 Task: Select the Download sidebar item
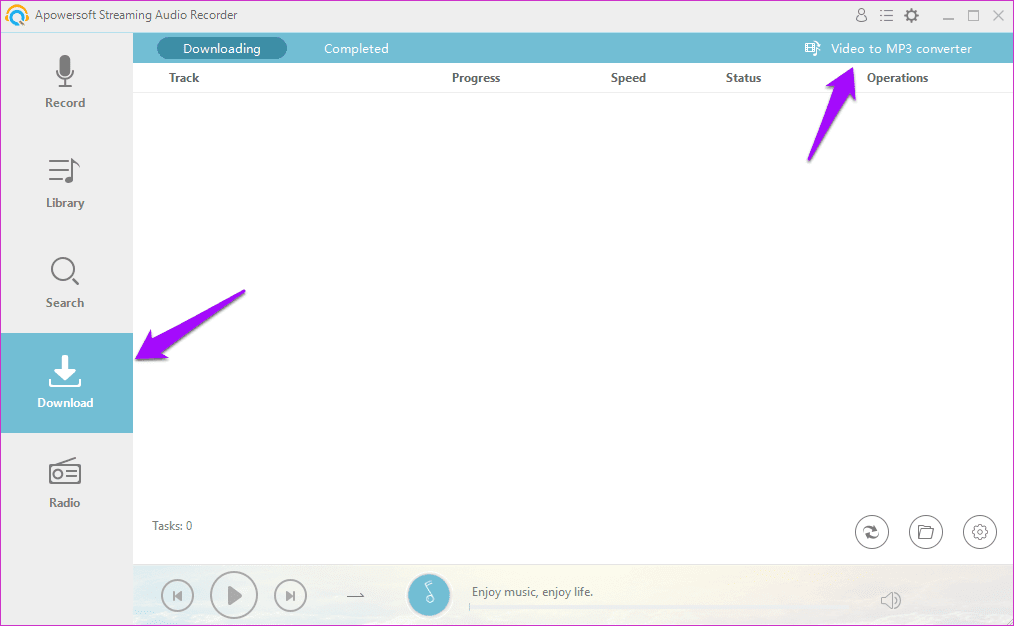pos(65,383)
